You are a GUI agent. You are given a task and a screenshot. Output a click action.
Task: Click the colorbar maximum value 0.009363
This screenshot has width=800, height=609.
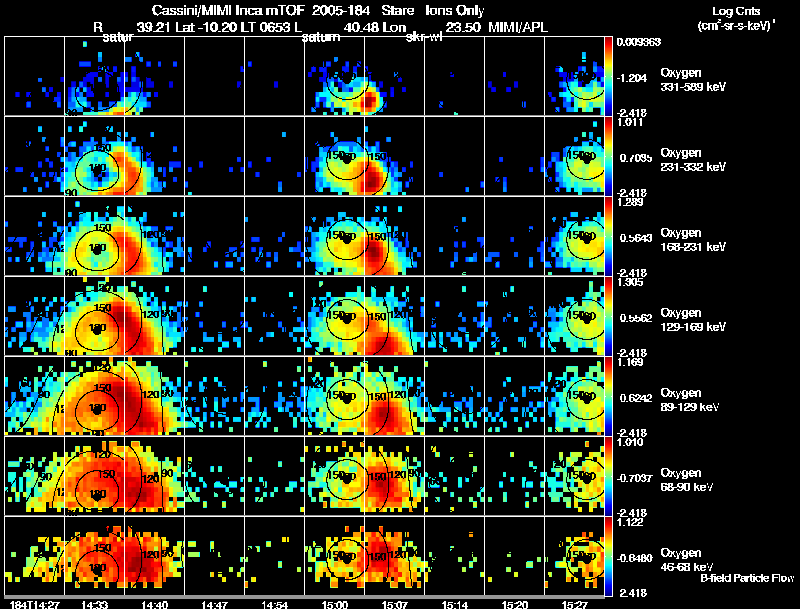638,42
